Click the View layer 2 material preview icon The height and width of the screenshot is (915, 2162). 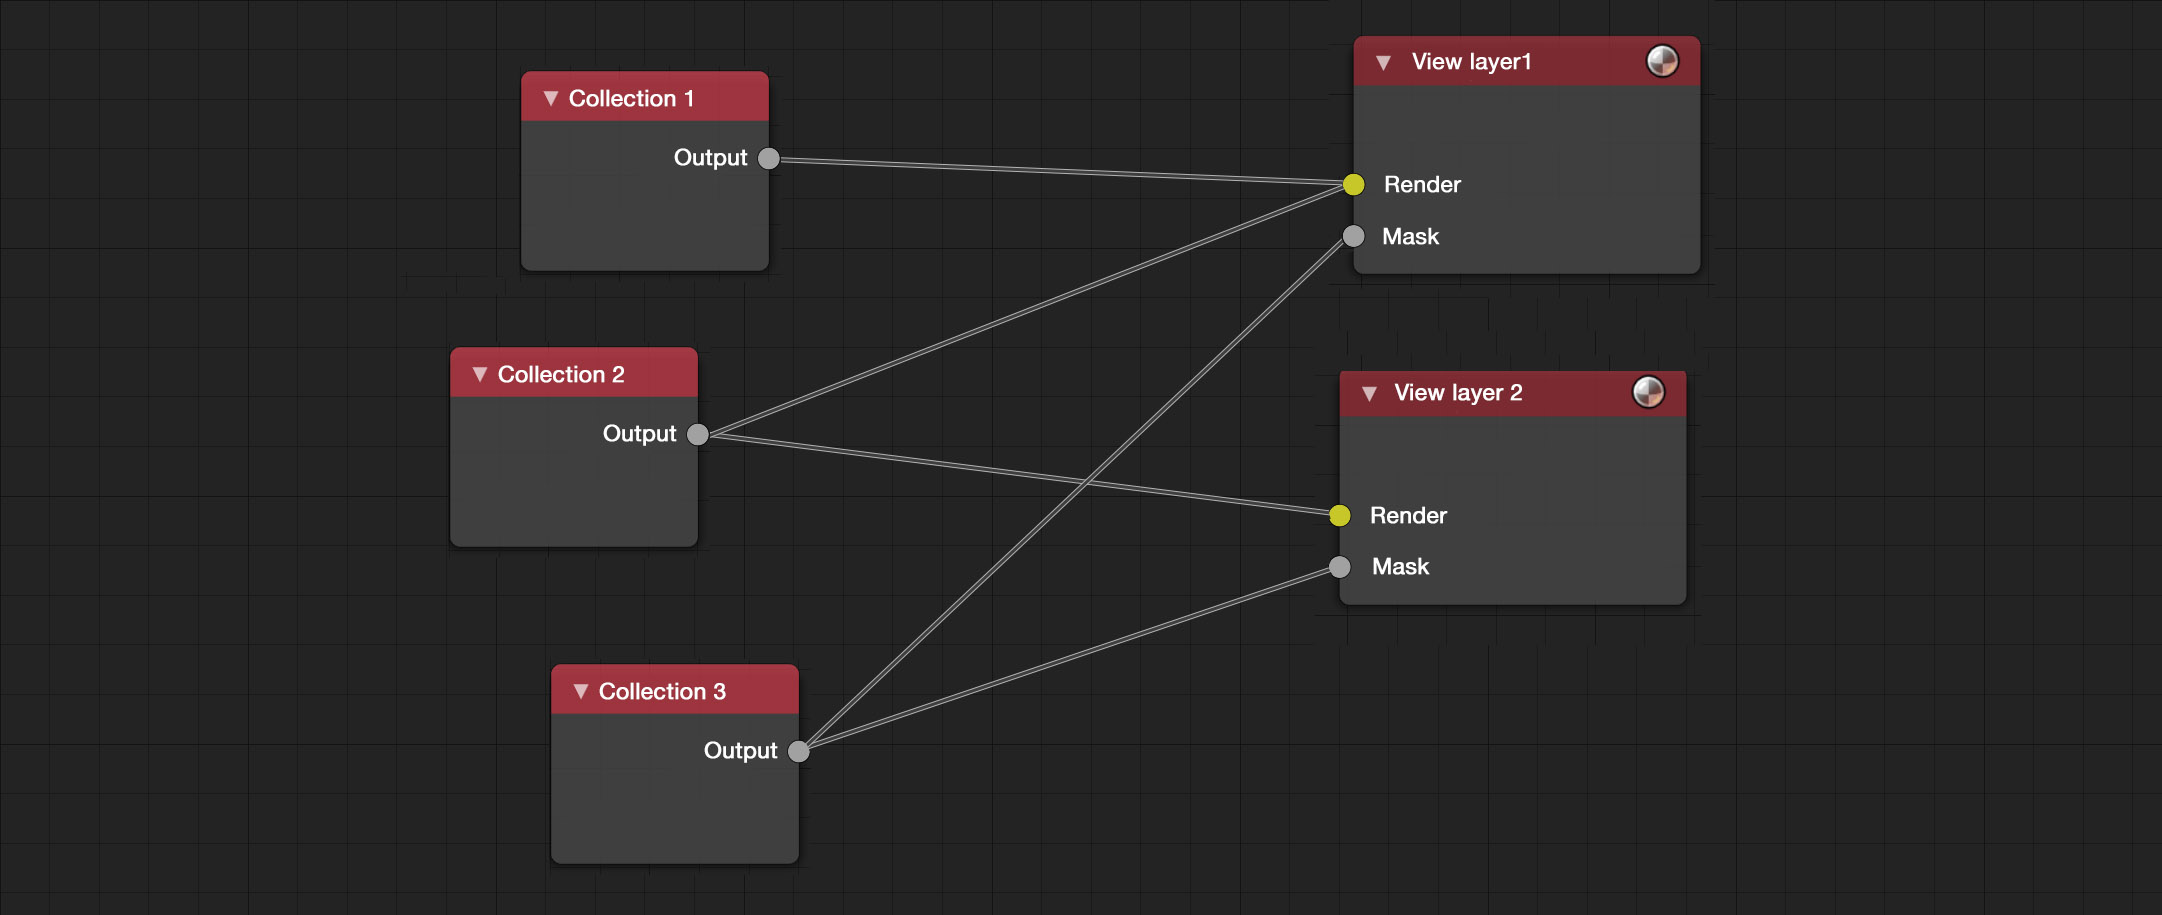click(1648, 392)
